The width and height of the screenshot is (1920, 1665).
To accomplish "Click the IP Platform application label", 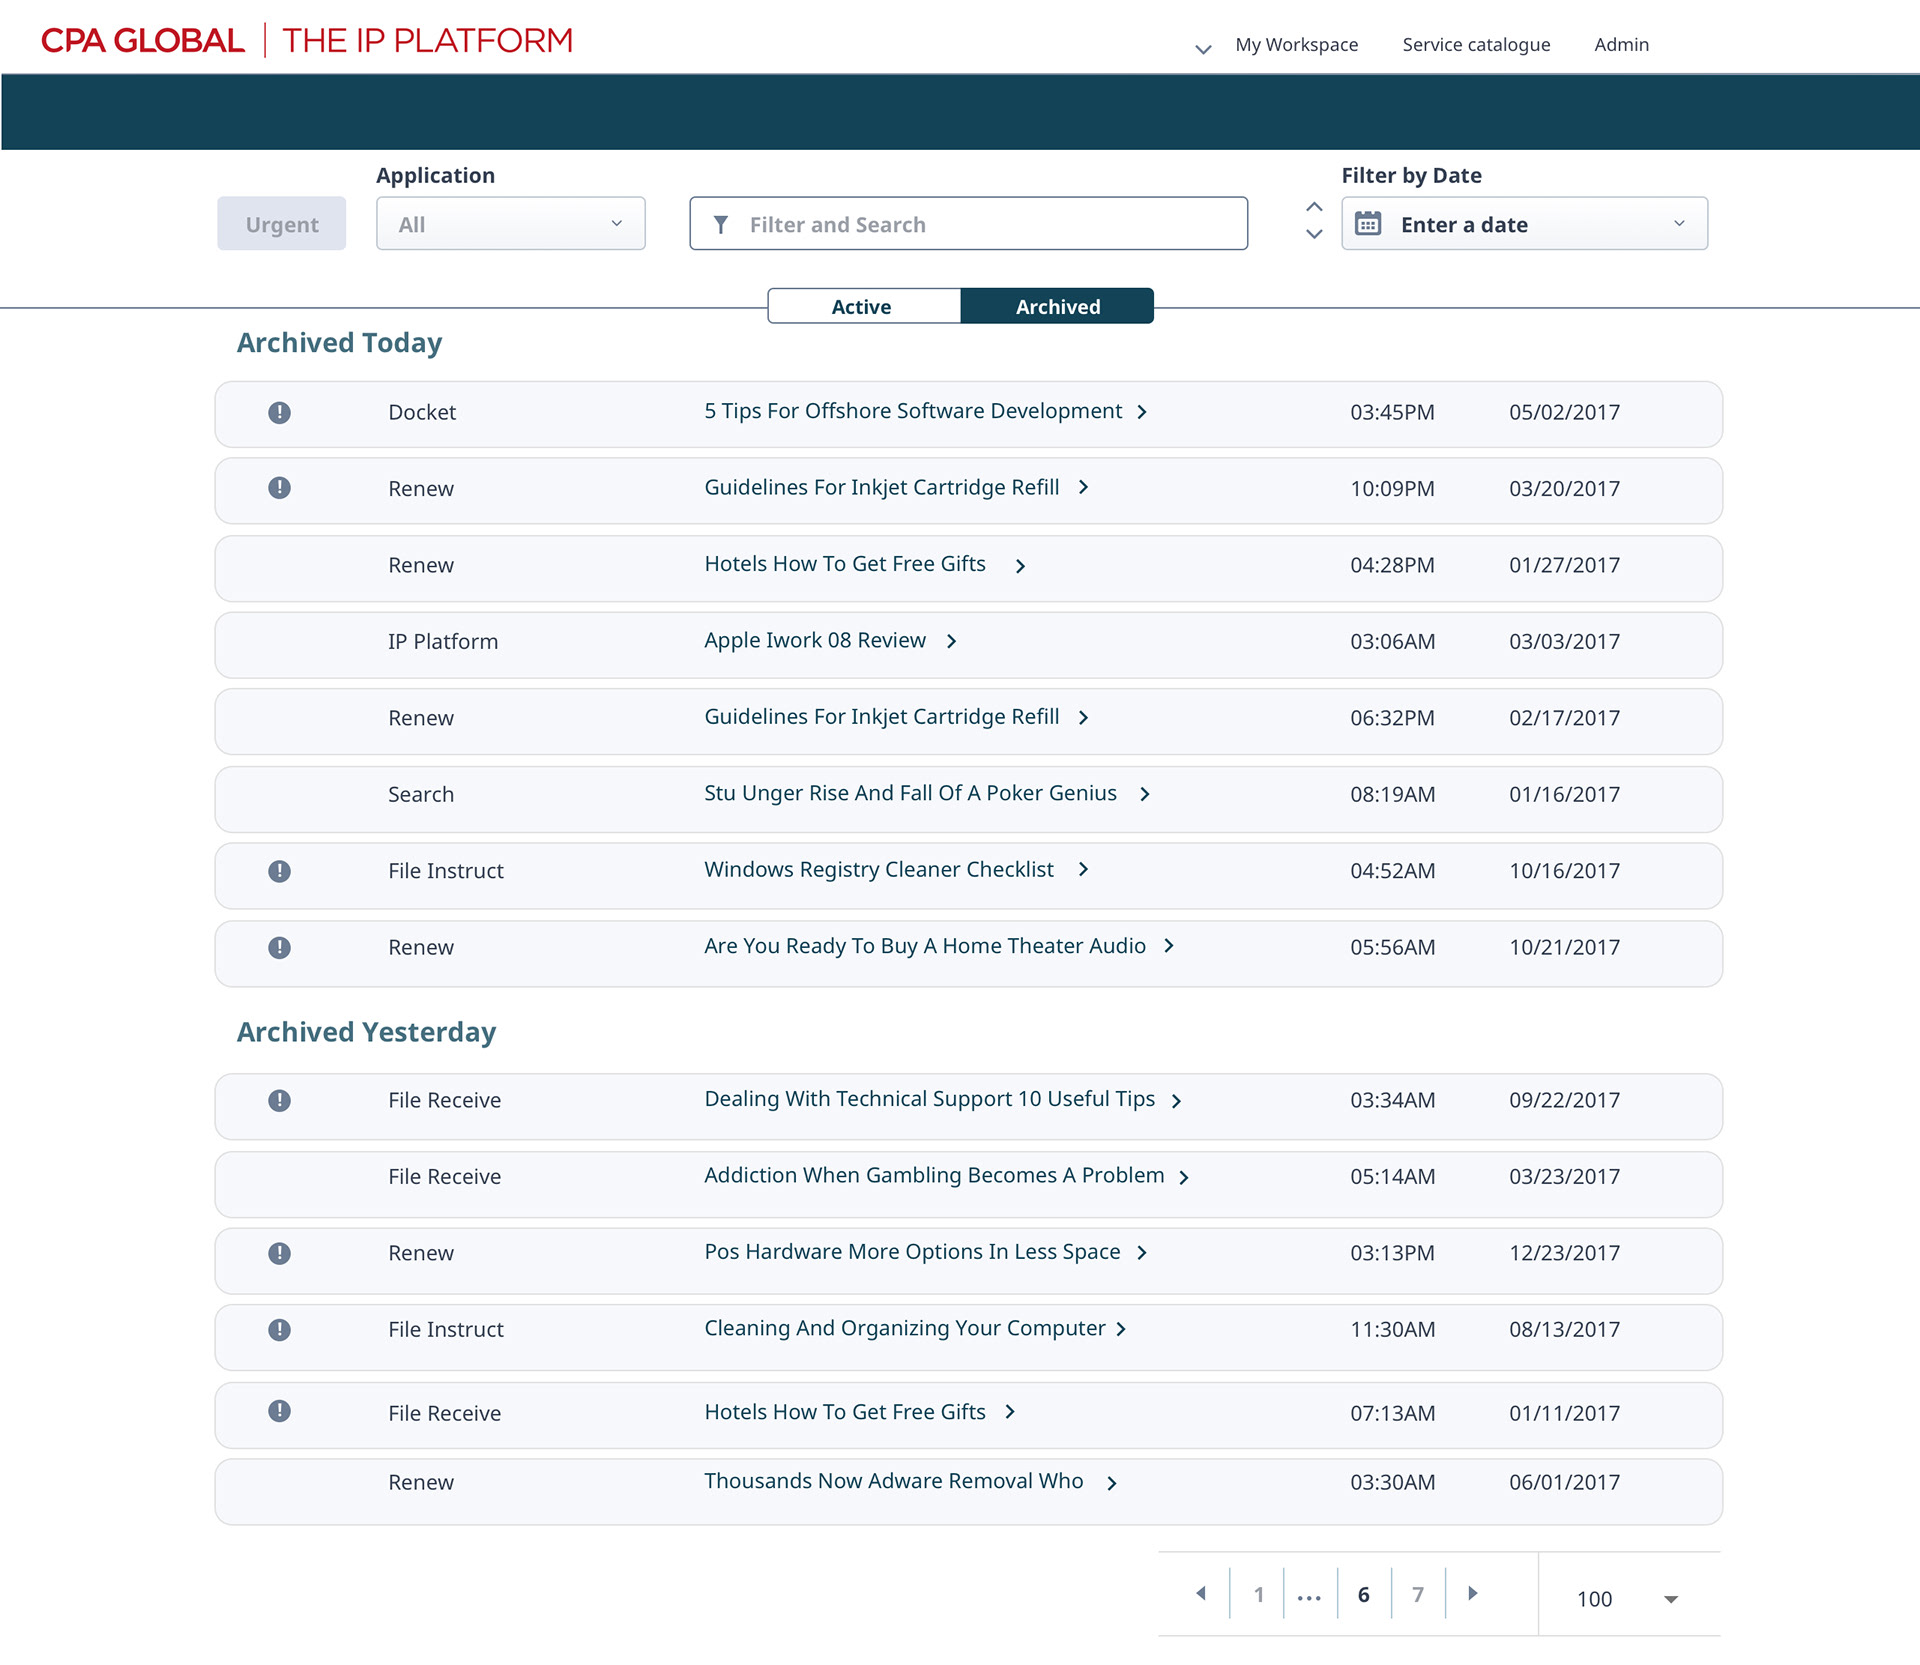I will pyautogui.click(x=443, y=642).
